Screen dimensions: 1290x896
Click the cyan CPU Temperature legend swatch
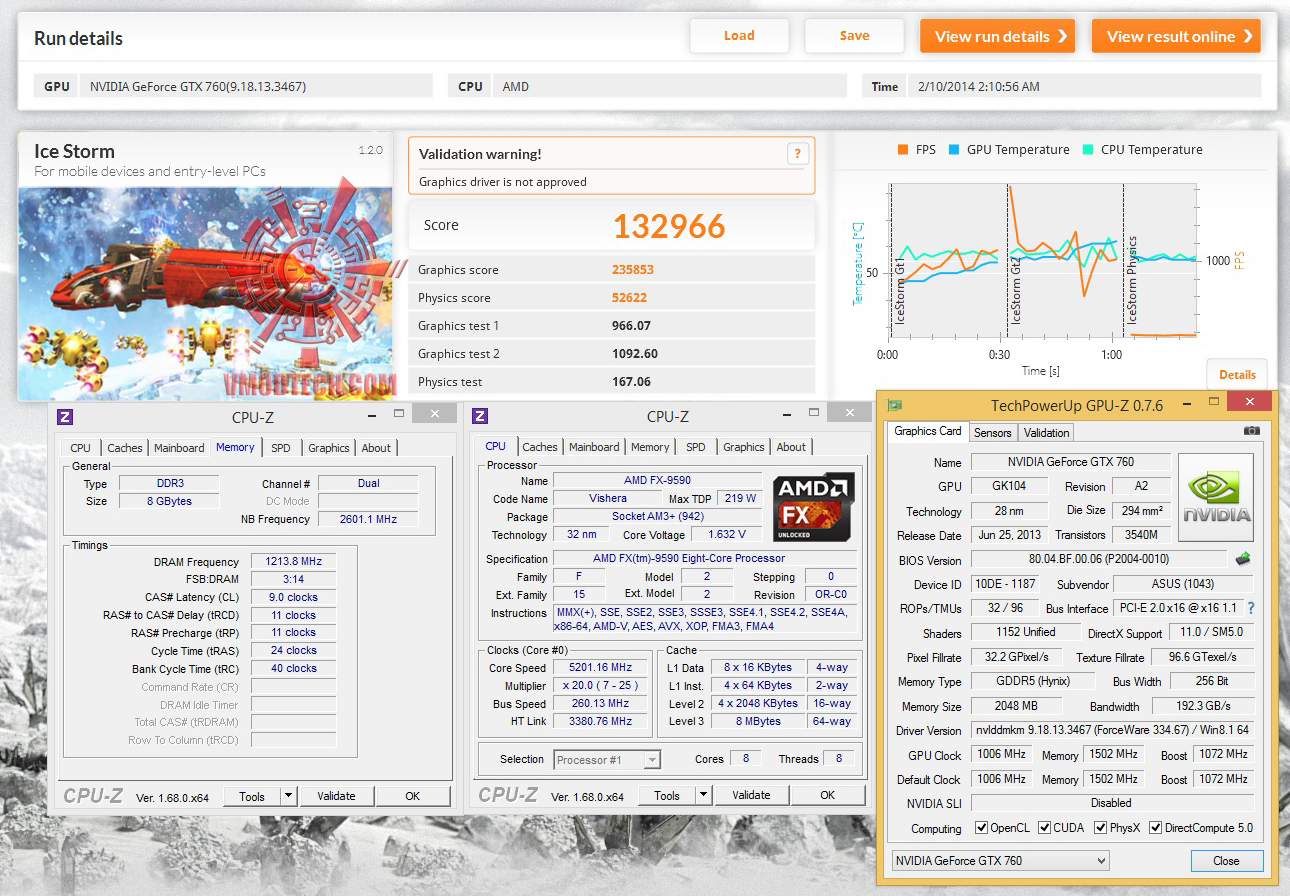(x=1088, y=150)
